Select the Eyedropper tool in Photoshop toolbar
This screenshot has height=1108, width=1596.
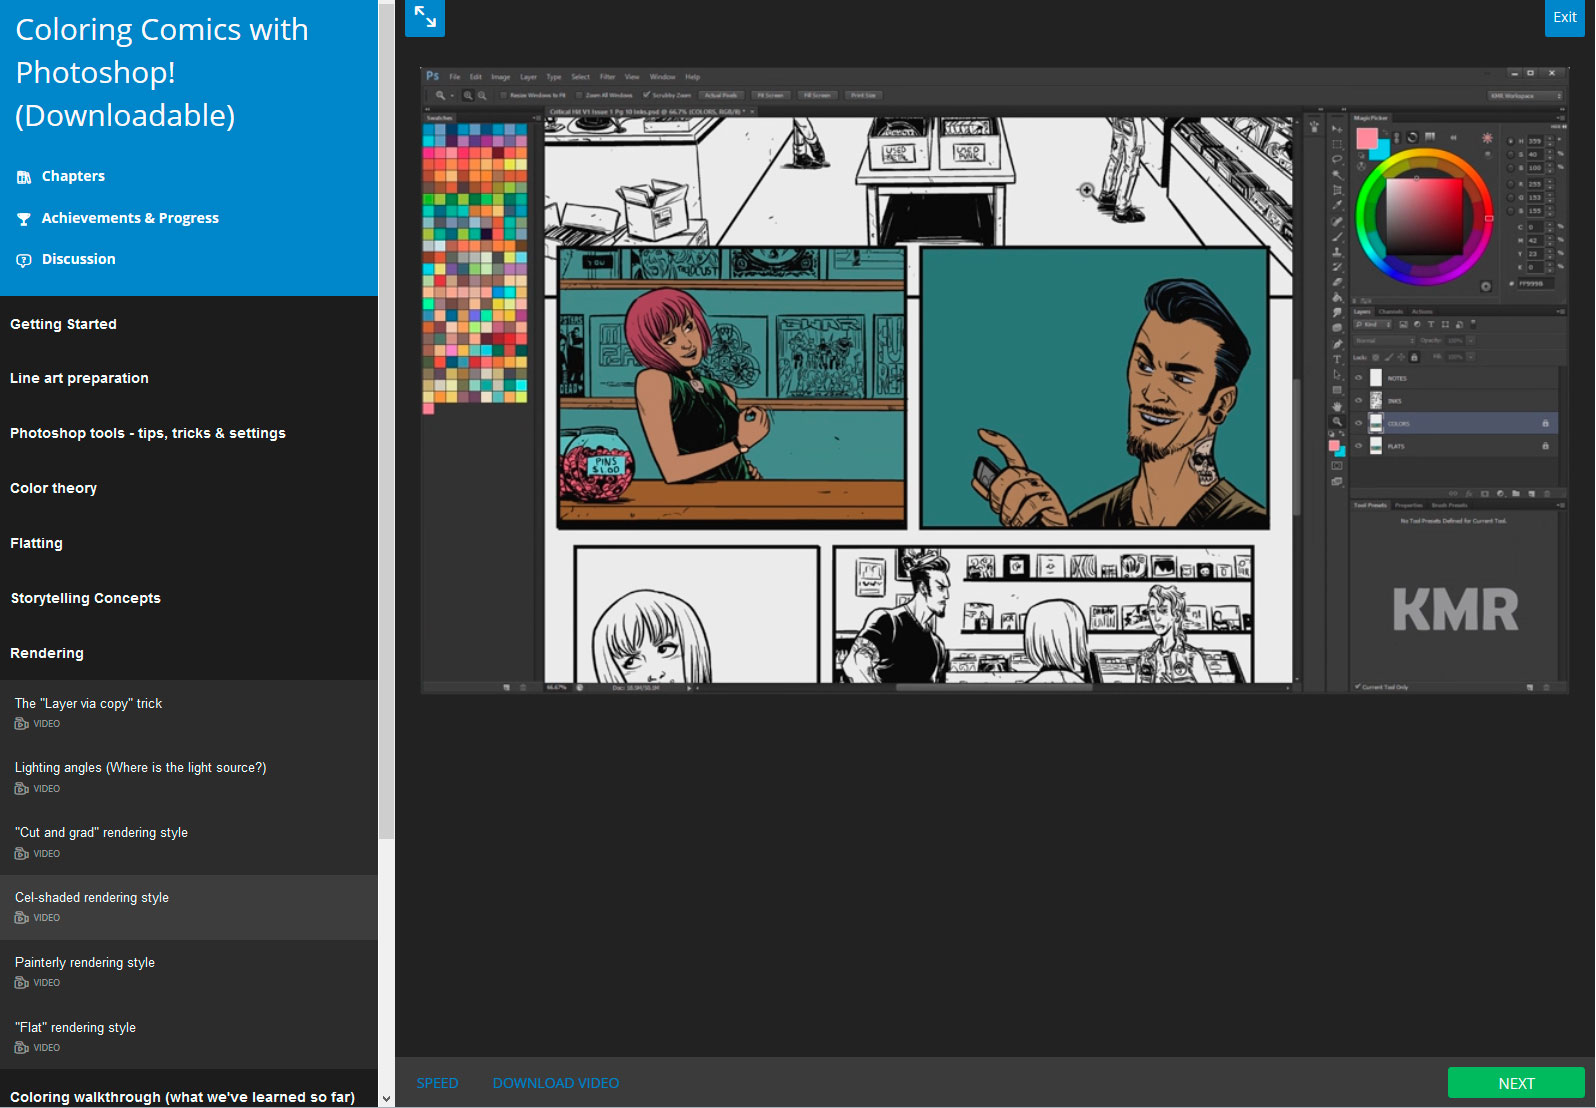[x=1337, y=205]
